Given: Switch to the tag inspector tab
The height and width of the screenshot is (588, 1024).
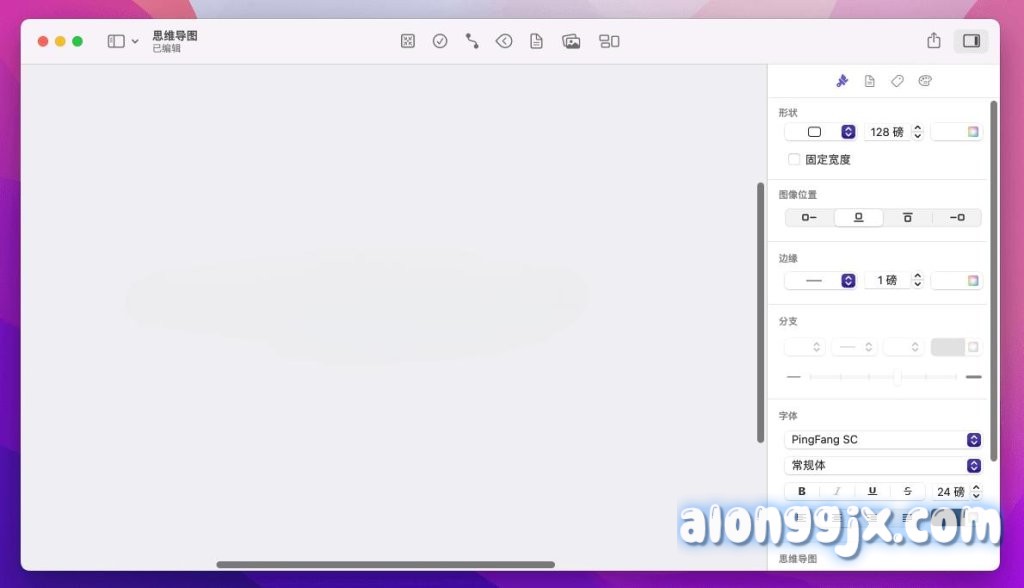Looking at the screenshot, I should coord(897,81).
